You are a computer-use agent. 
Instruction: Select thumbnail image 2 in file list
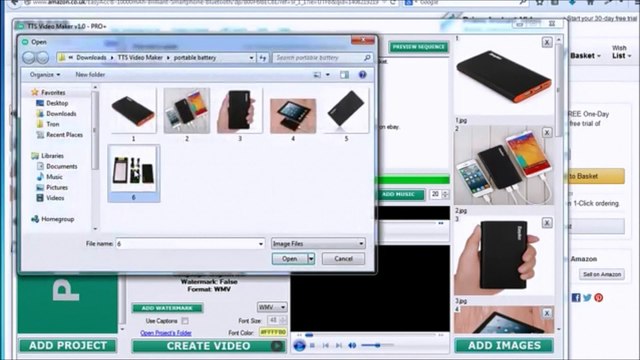[187, 115]
